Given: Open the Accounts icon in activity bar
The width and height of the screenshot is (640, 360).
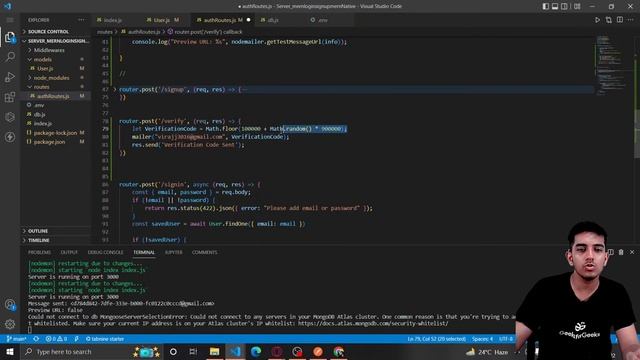Looking at the screenshot, I should pyautogui.click(x=10, y=304).
